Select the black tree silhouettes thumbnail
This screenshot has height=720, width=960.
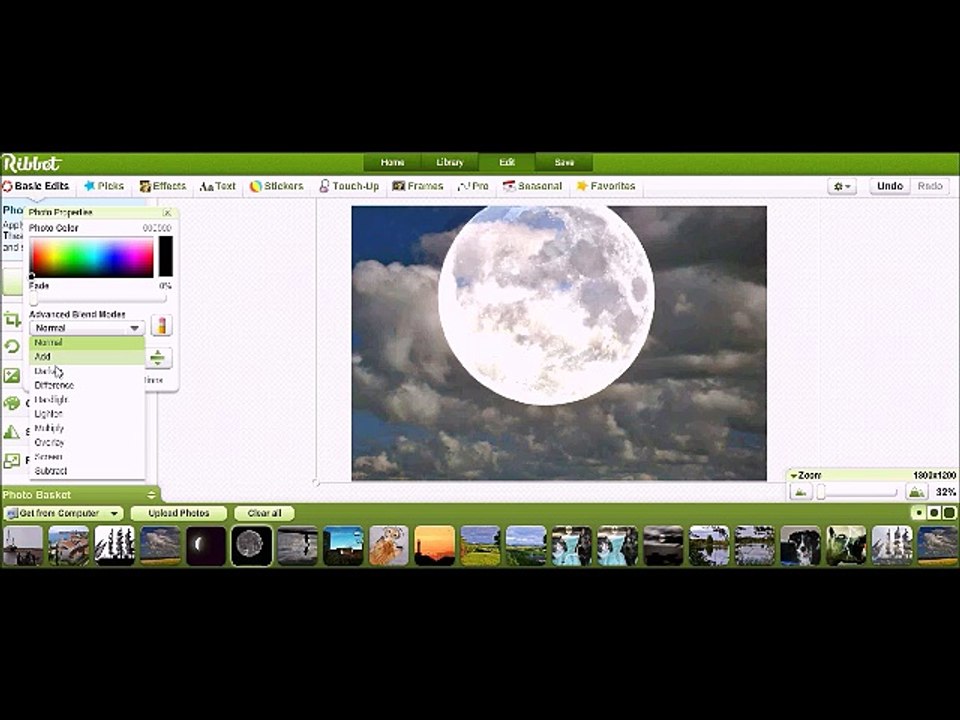pyautogui.click(x=114, y=545)
